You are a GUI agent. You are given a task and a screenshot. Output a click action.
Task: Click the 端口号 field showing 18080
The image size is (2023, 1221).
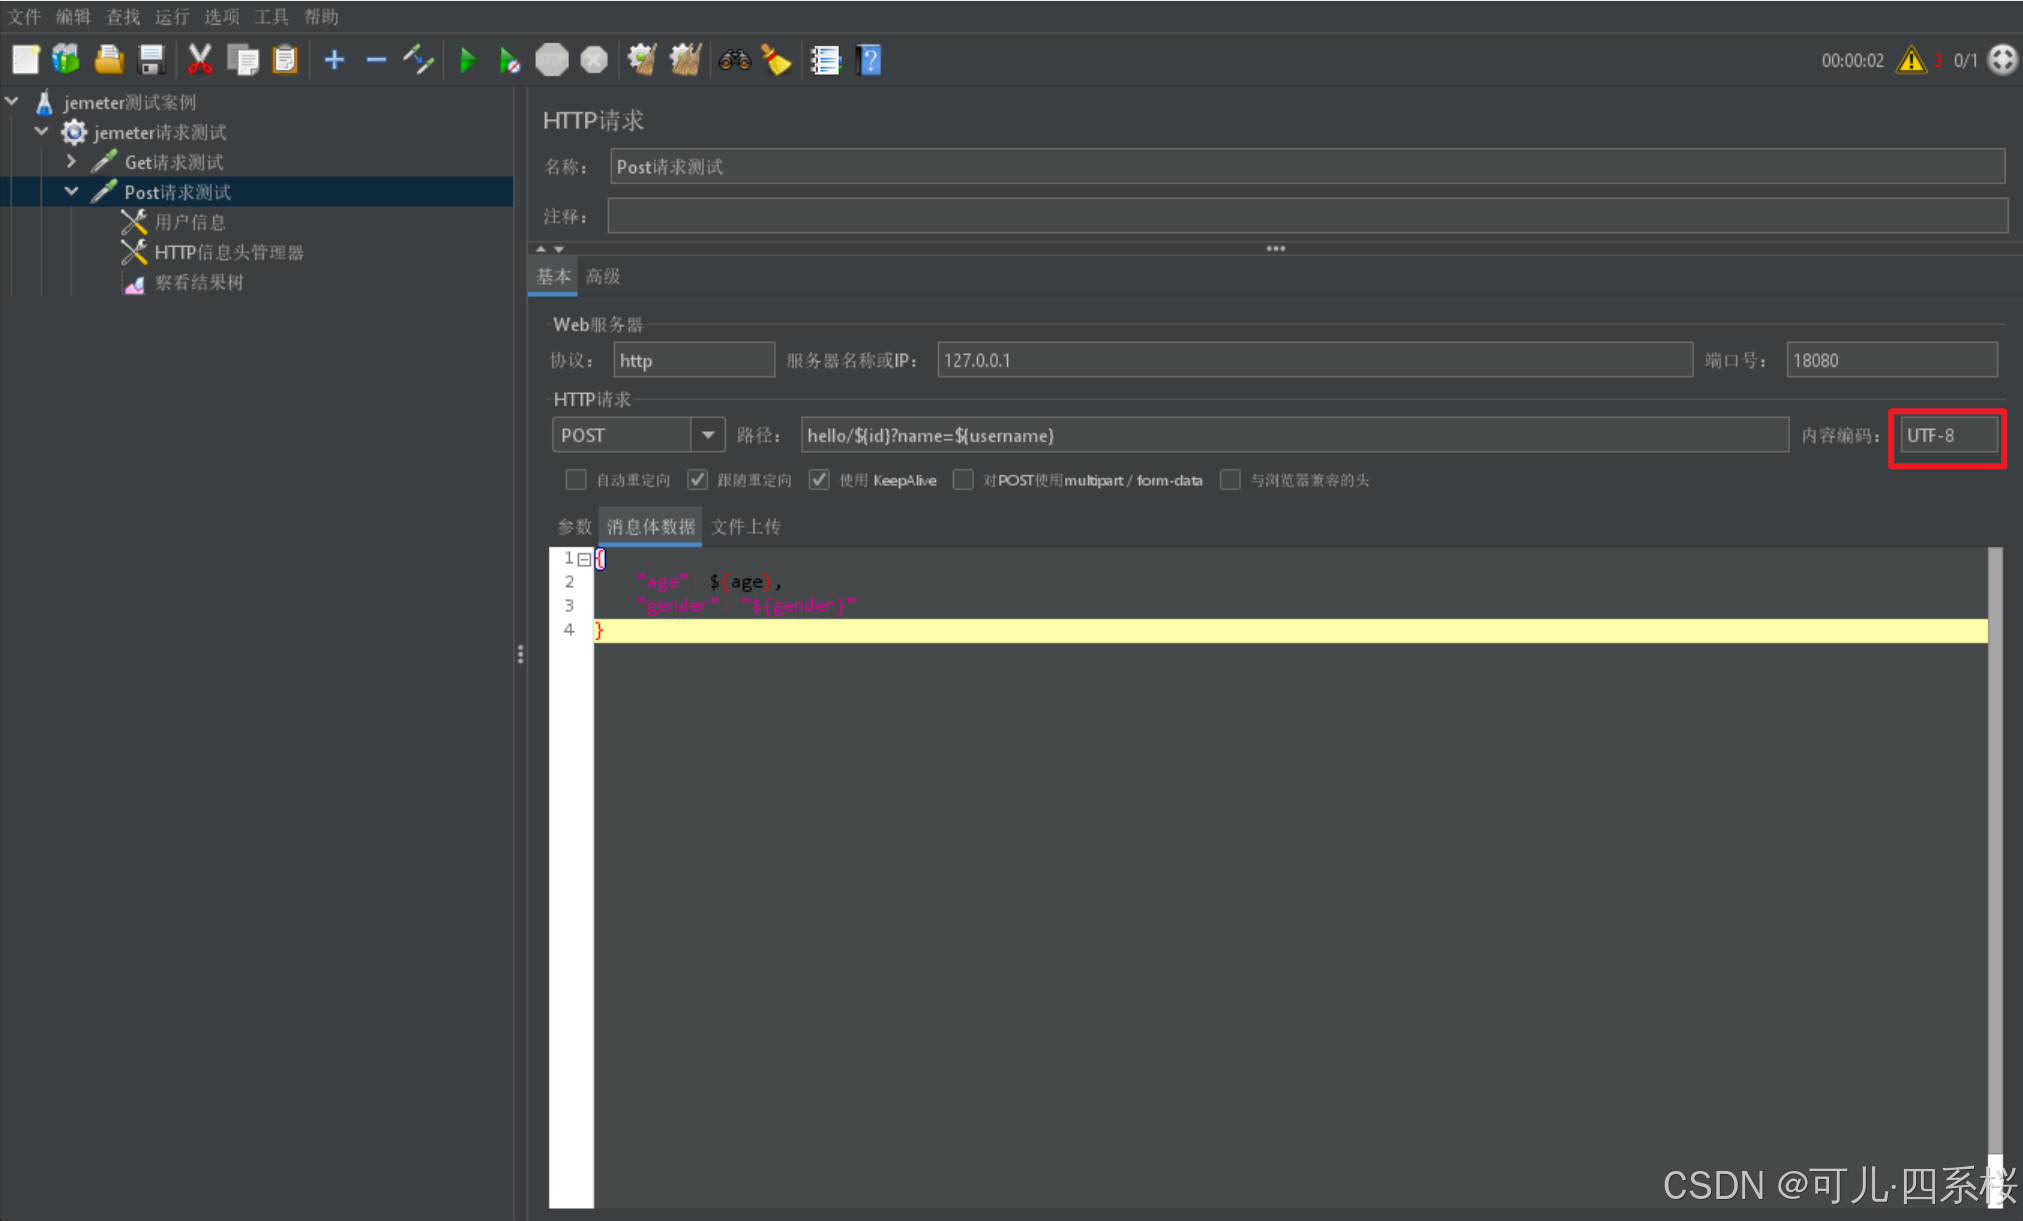(x=1890, y=360)
